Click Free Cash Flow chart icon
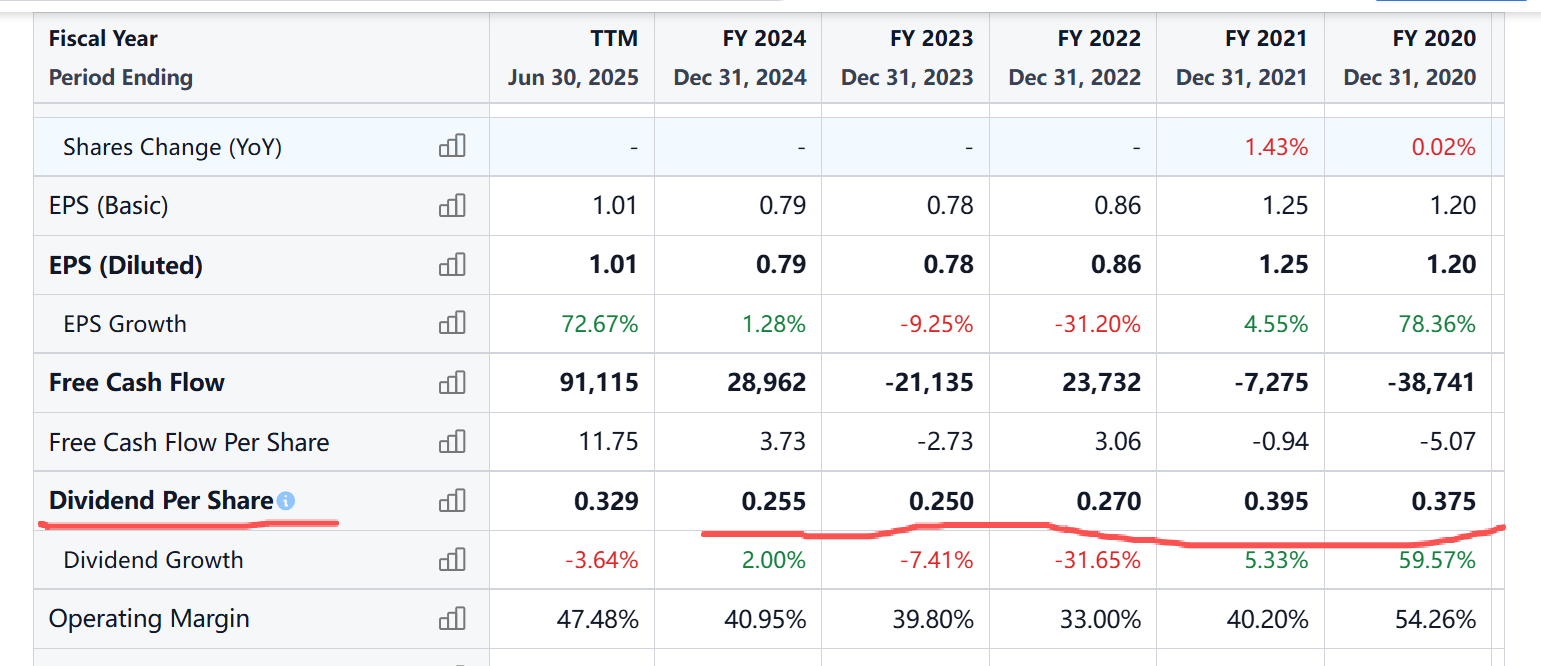 click(452, 382)
